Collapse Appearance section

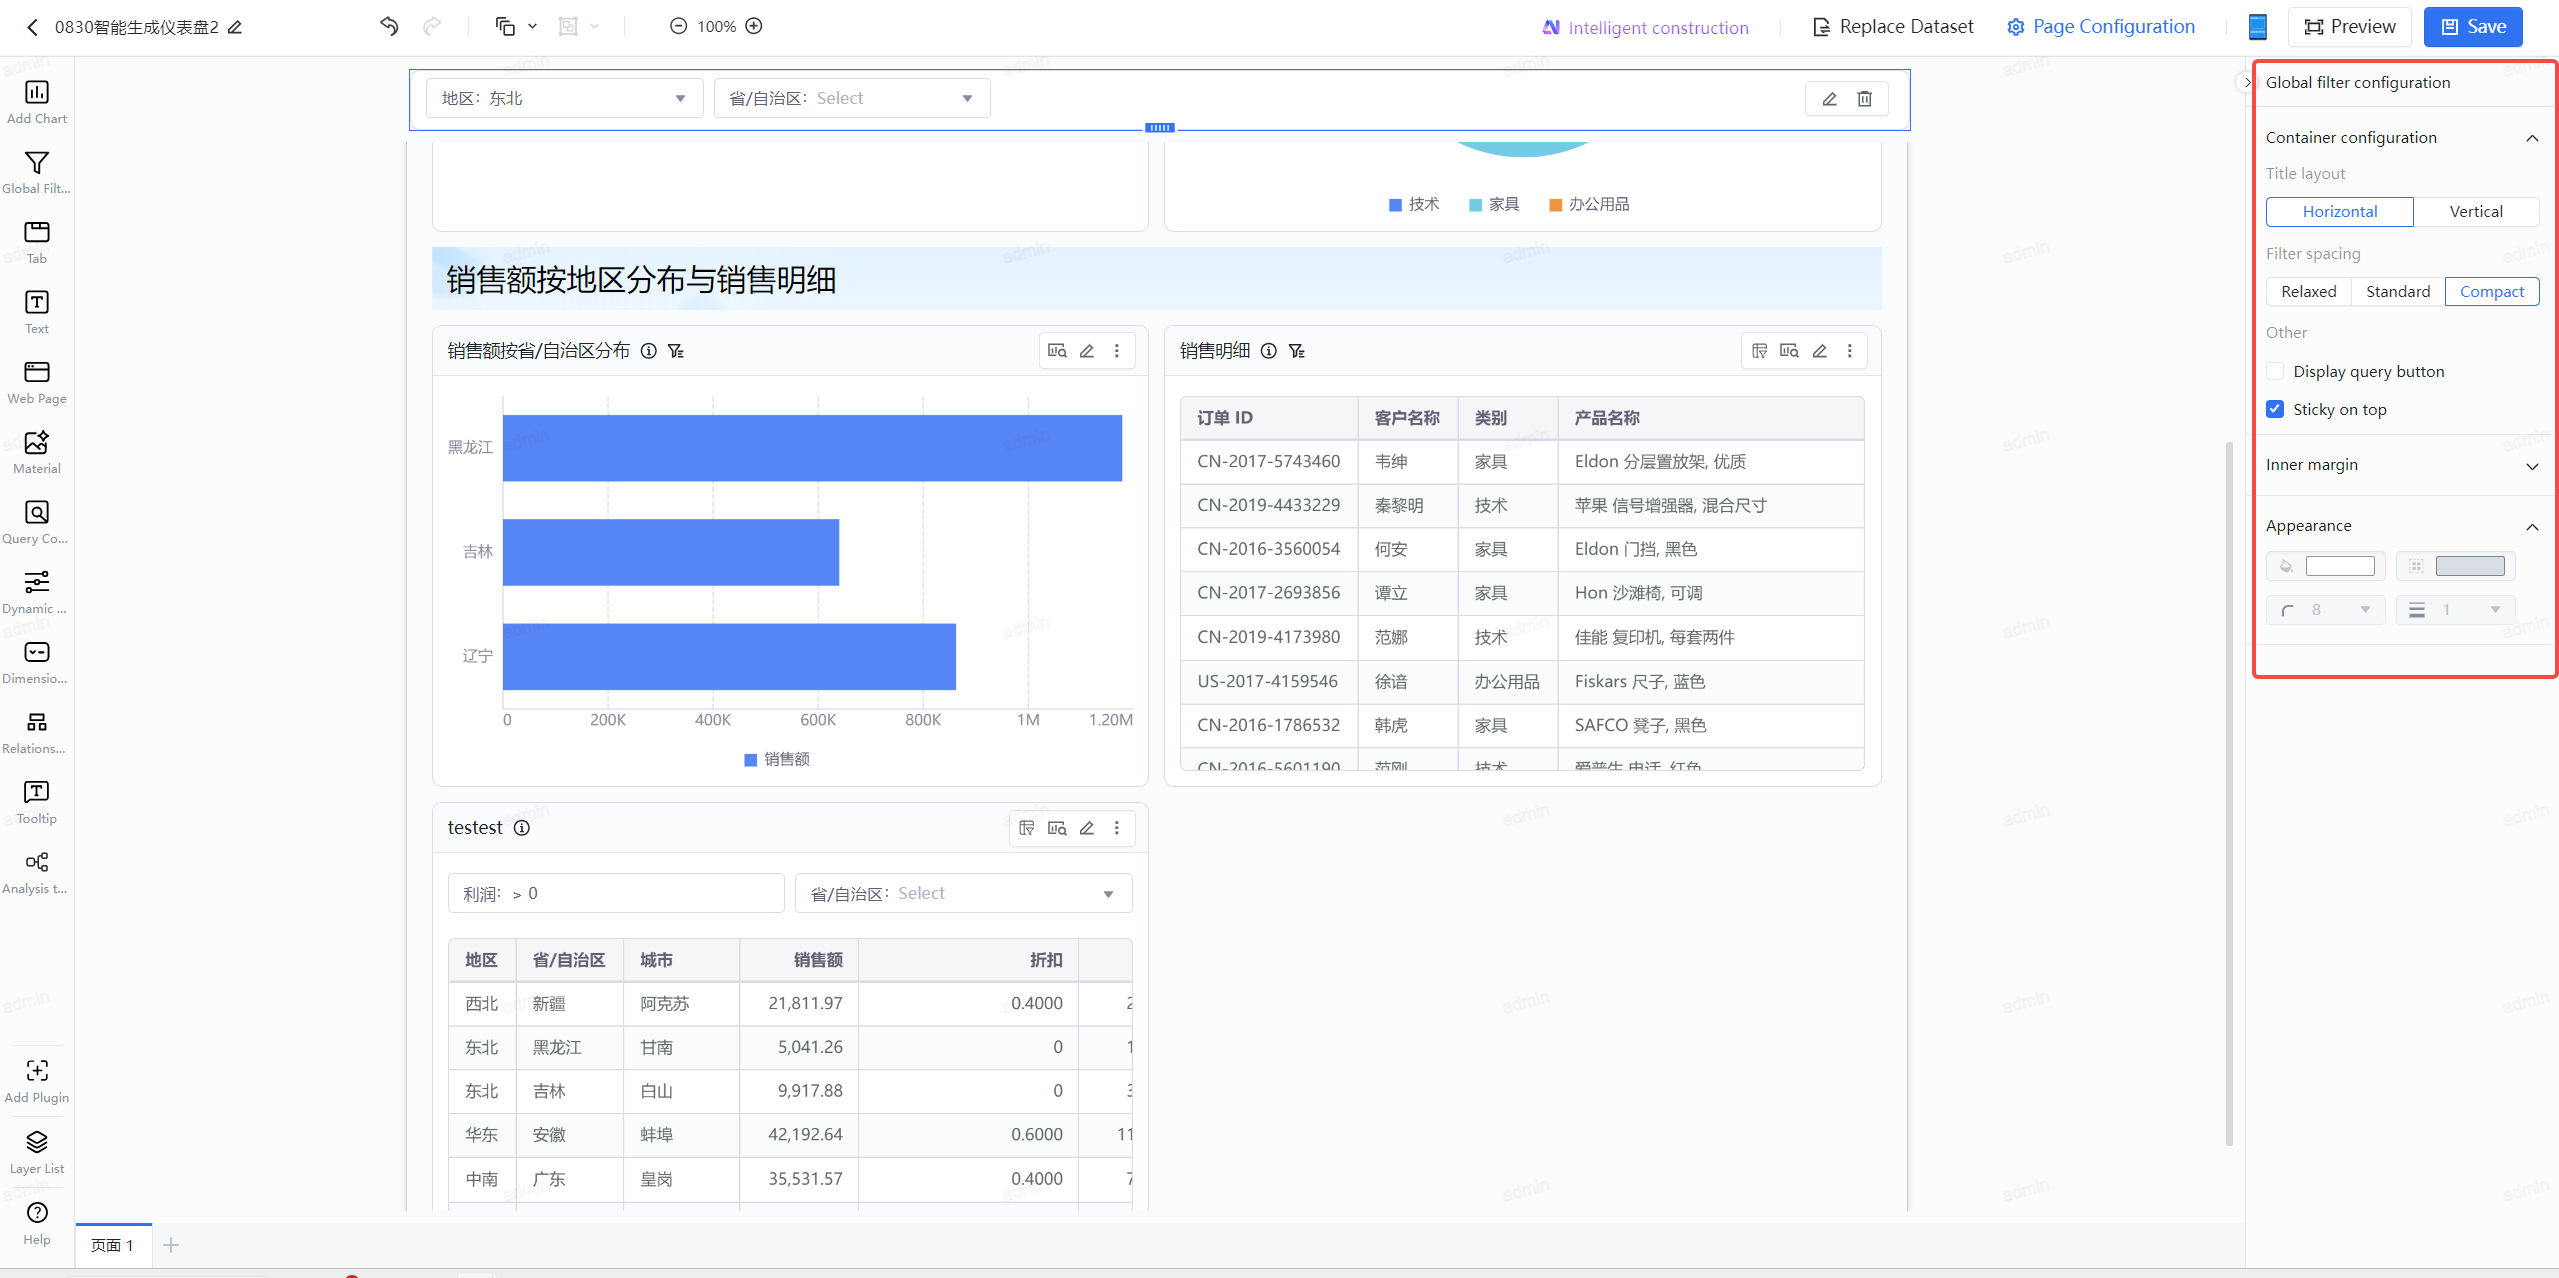coord(2531,526)
